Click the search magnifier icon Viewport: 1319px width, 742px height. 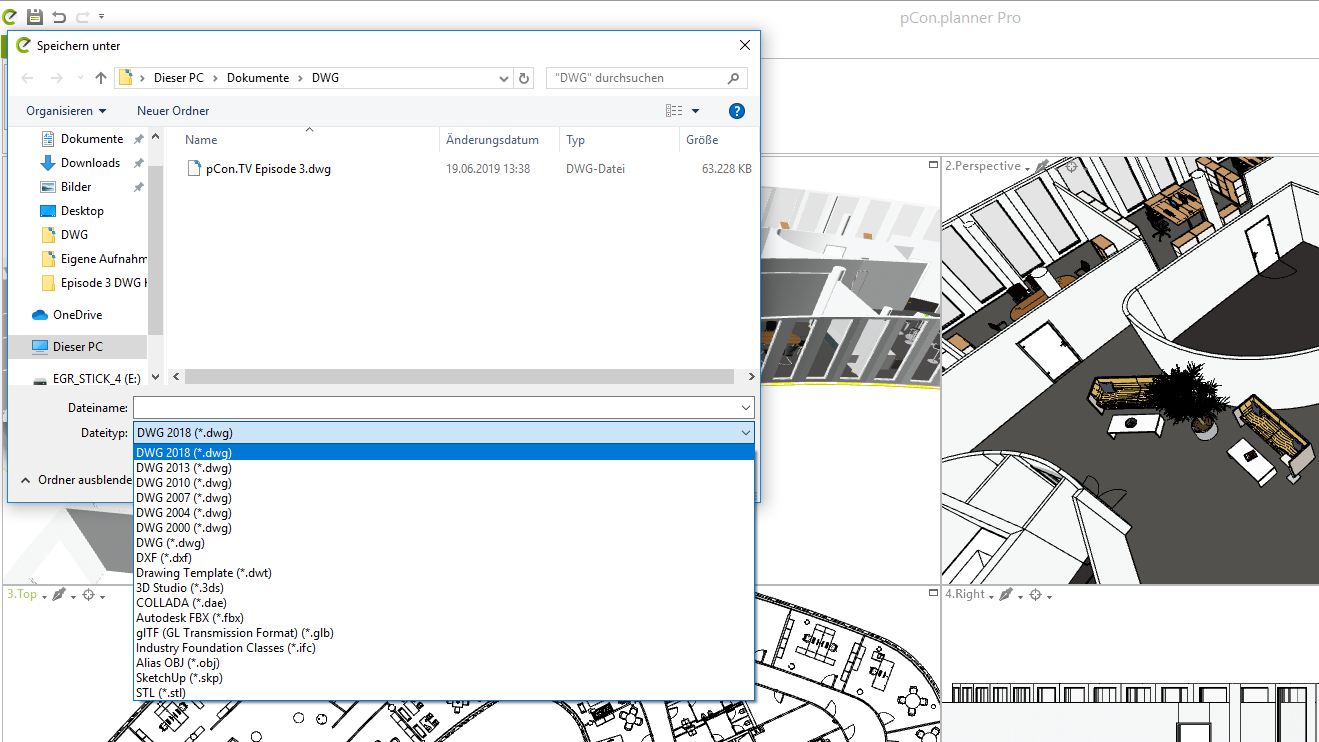pyautogui.click(x=735, y=78)
